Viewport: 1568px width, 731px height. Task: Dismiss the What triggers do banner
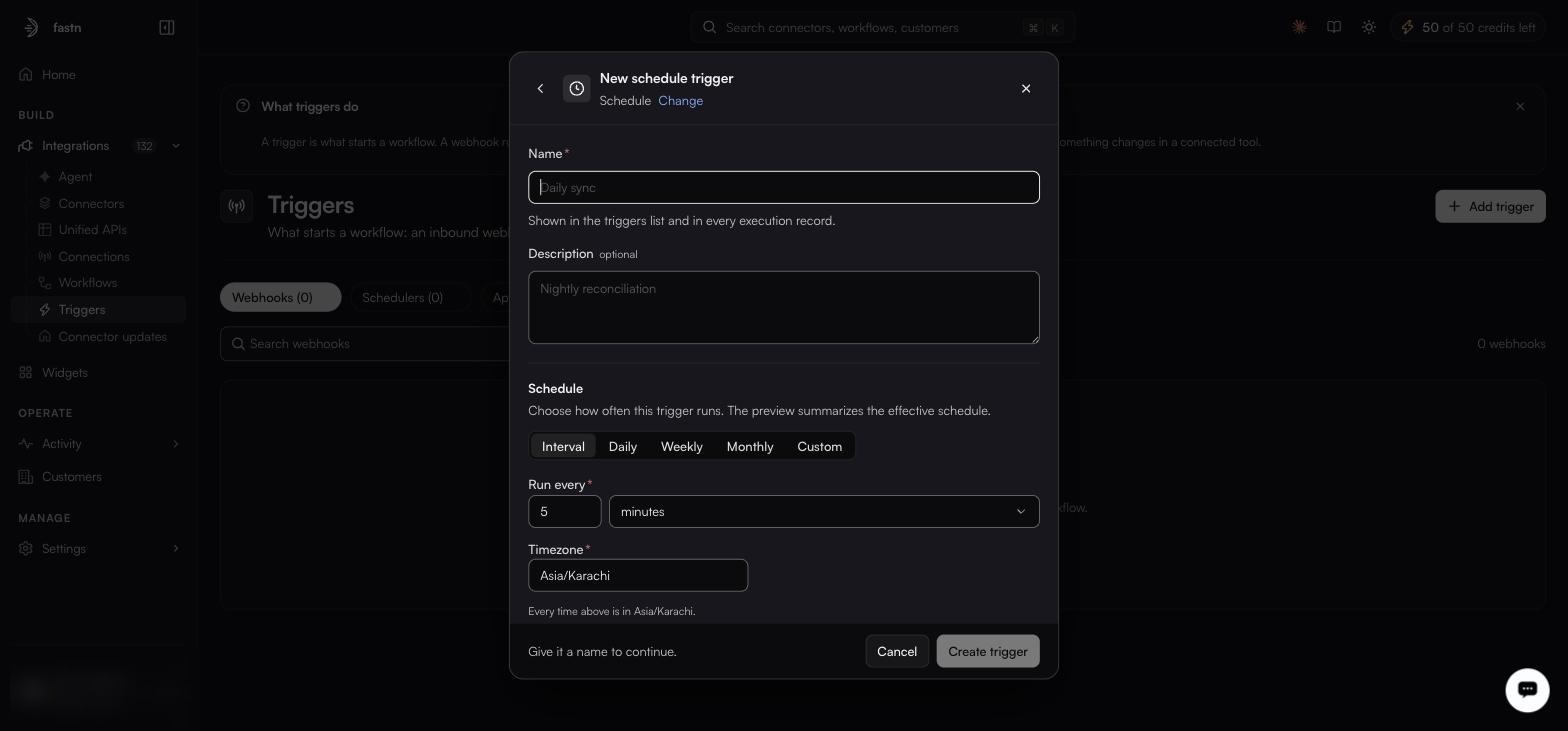coord(1520,107)
